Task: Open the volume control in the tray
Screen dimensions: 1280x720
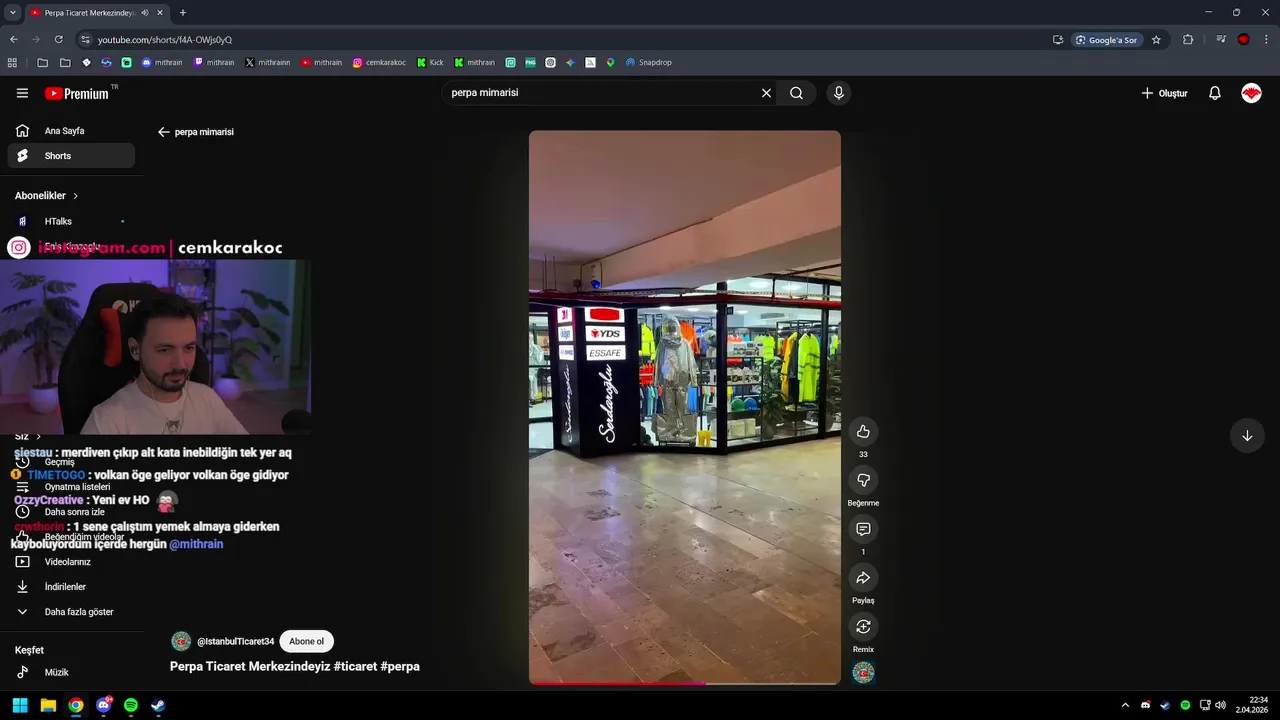Action: click(1220, 705)
